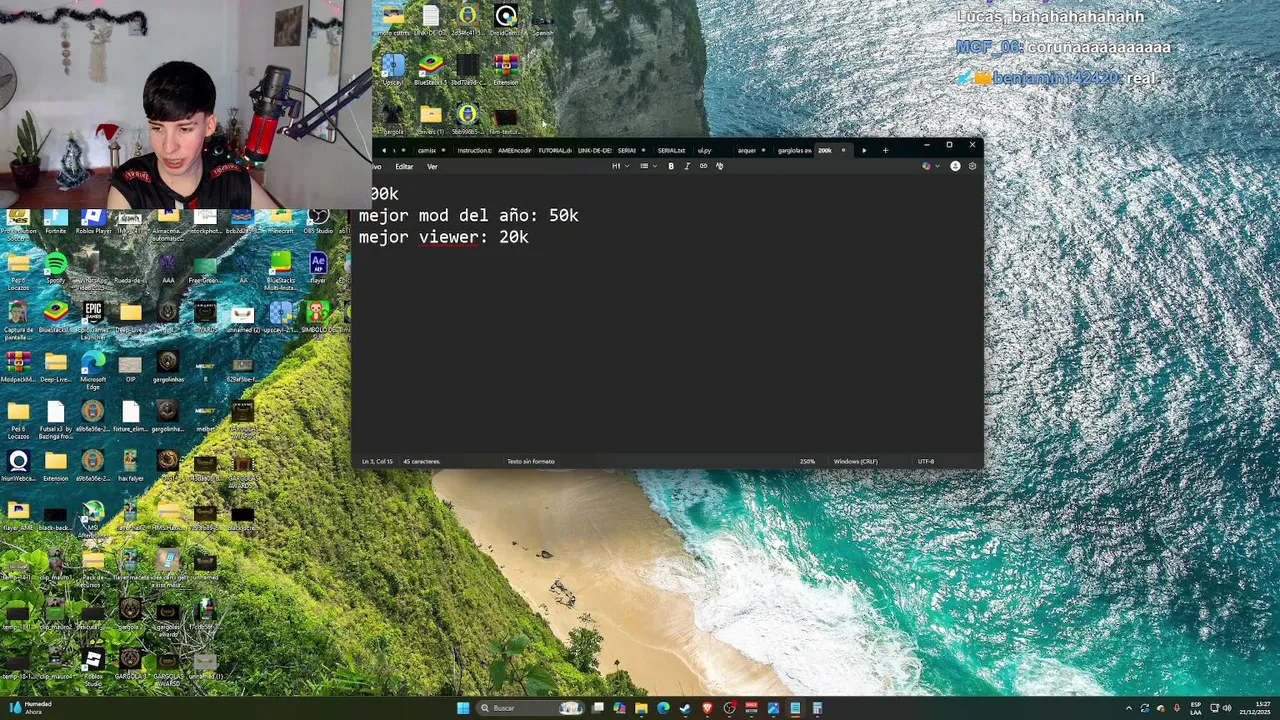
Task: Switch to the ui.py tab in Notepad
Action: click(x=704, y=151)
